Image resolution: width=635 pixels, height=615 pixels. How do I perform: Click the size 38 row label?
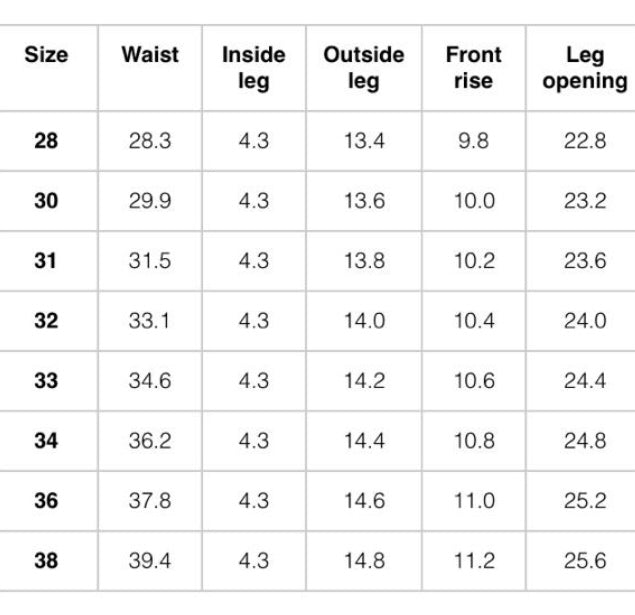pos(46,561)
